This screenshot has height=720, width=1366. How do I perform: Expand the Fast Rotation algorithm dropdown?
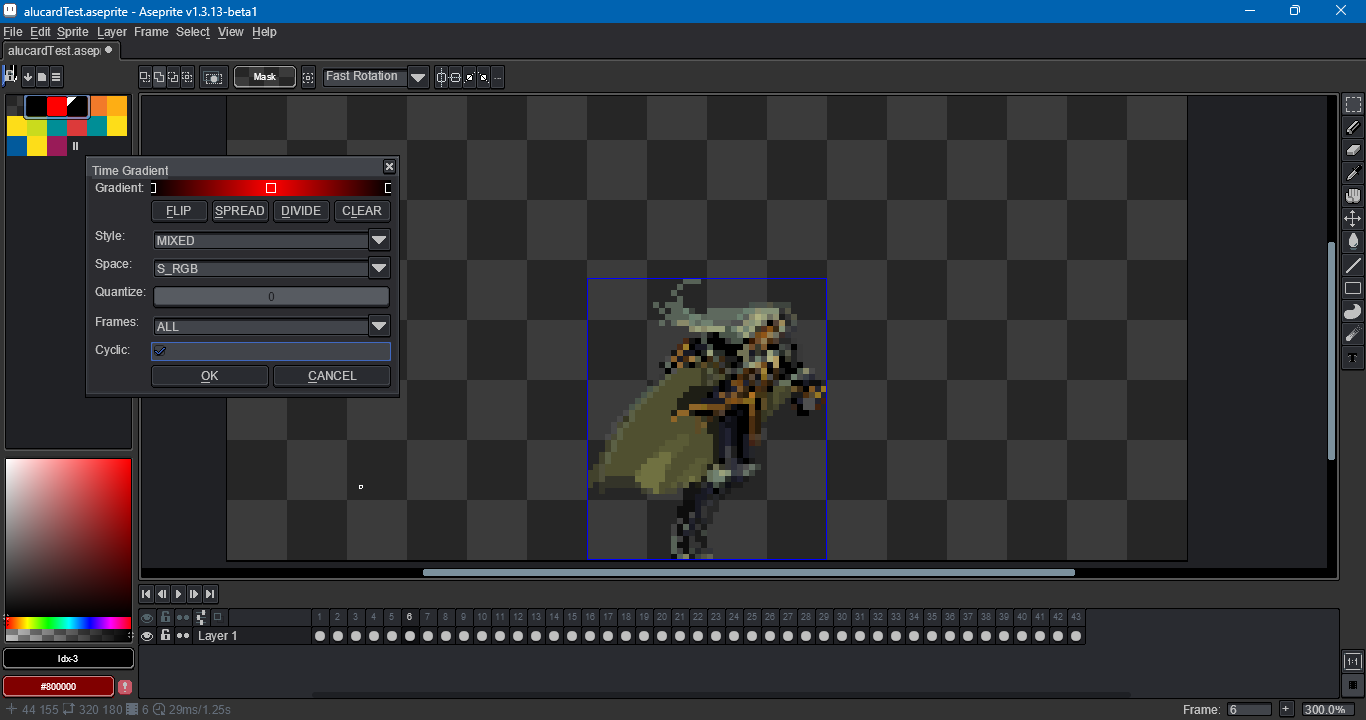pos(418,77)
